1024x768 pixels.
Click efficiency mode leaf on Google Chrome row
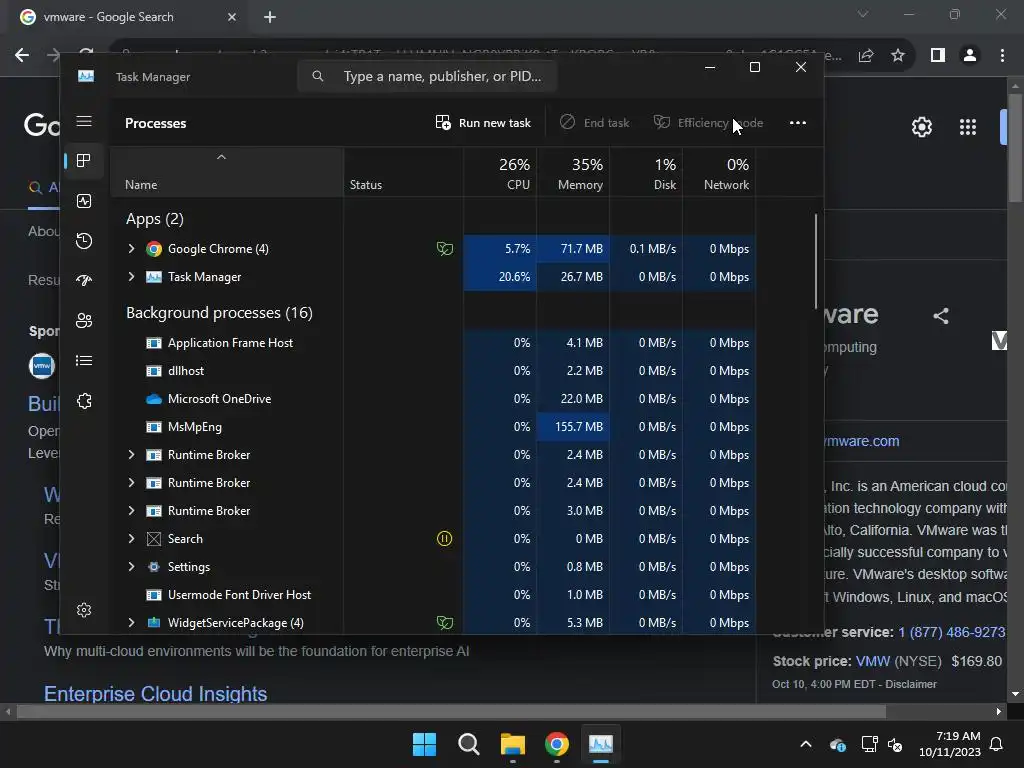pyautogui.click(x=445, y=248)
